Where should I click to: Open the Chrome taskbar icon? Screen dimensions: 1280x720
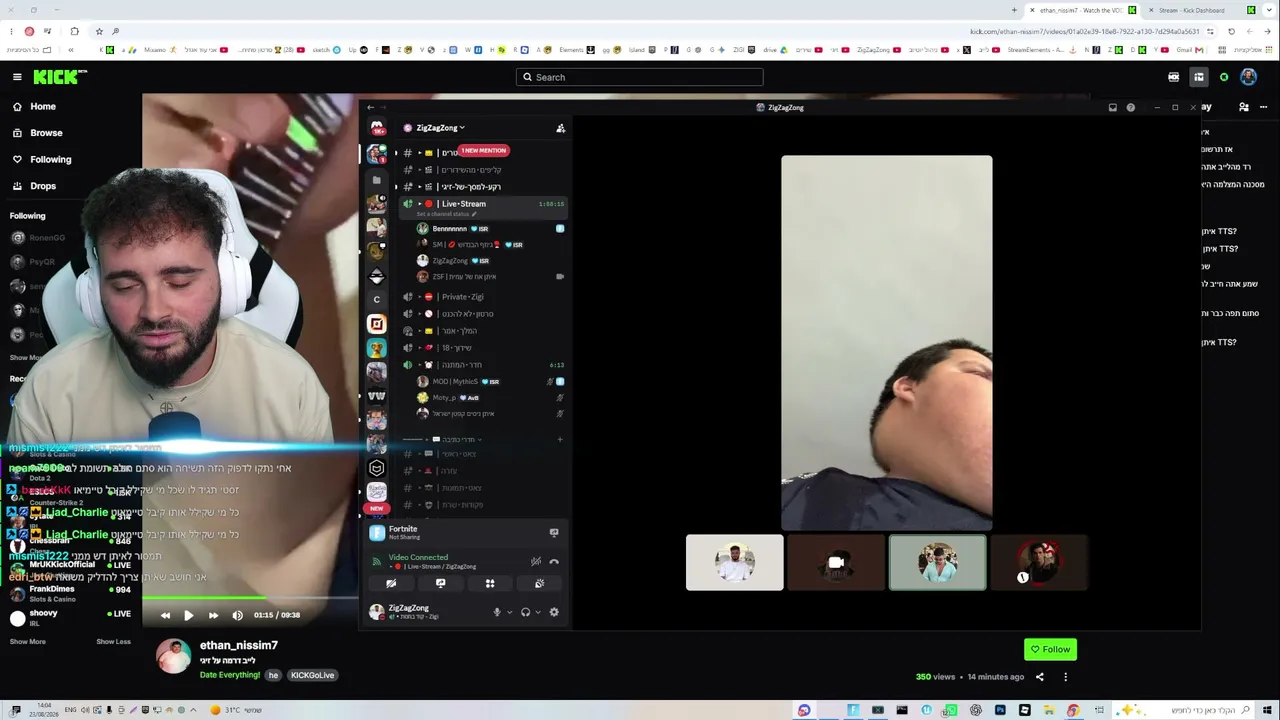pyautogui.click(x=1073, y=710)
